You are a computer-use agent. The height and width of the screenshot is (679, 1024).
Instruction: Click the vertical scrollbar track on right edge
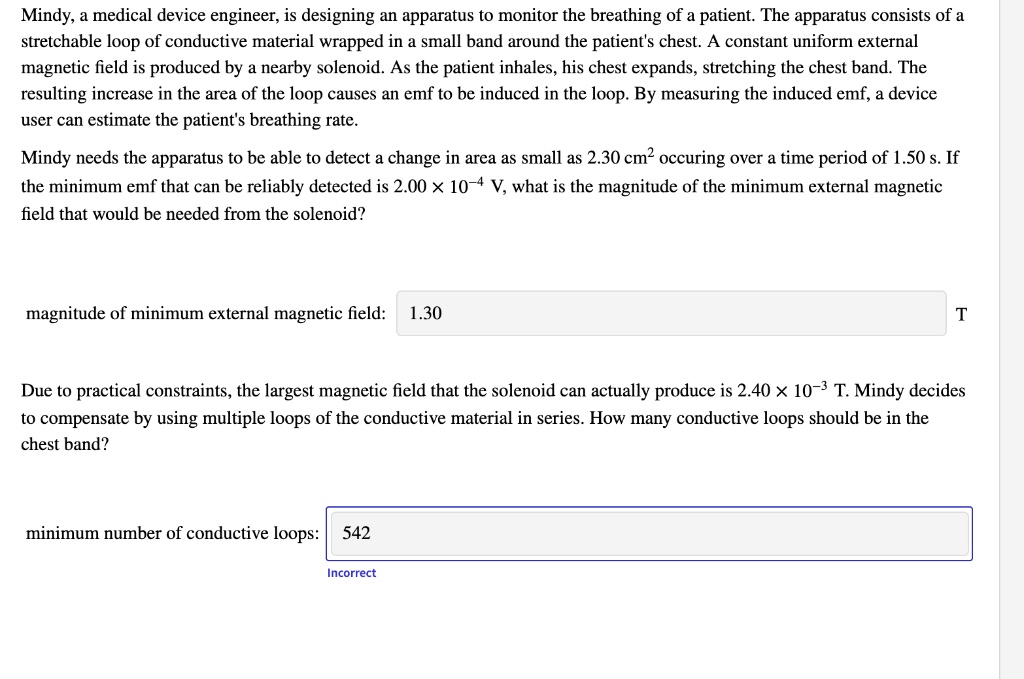(x=1011, y=340)
